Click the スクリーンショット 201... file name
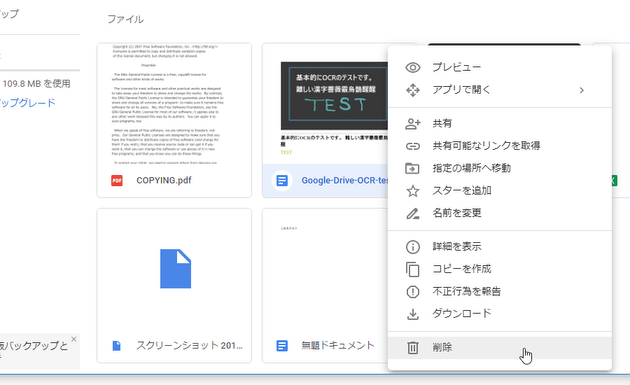This screenshot has height=385, width=630. point(189,346)
